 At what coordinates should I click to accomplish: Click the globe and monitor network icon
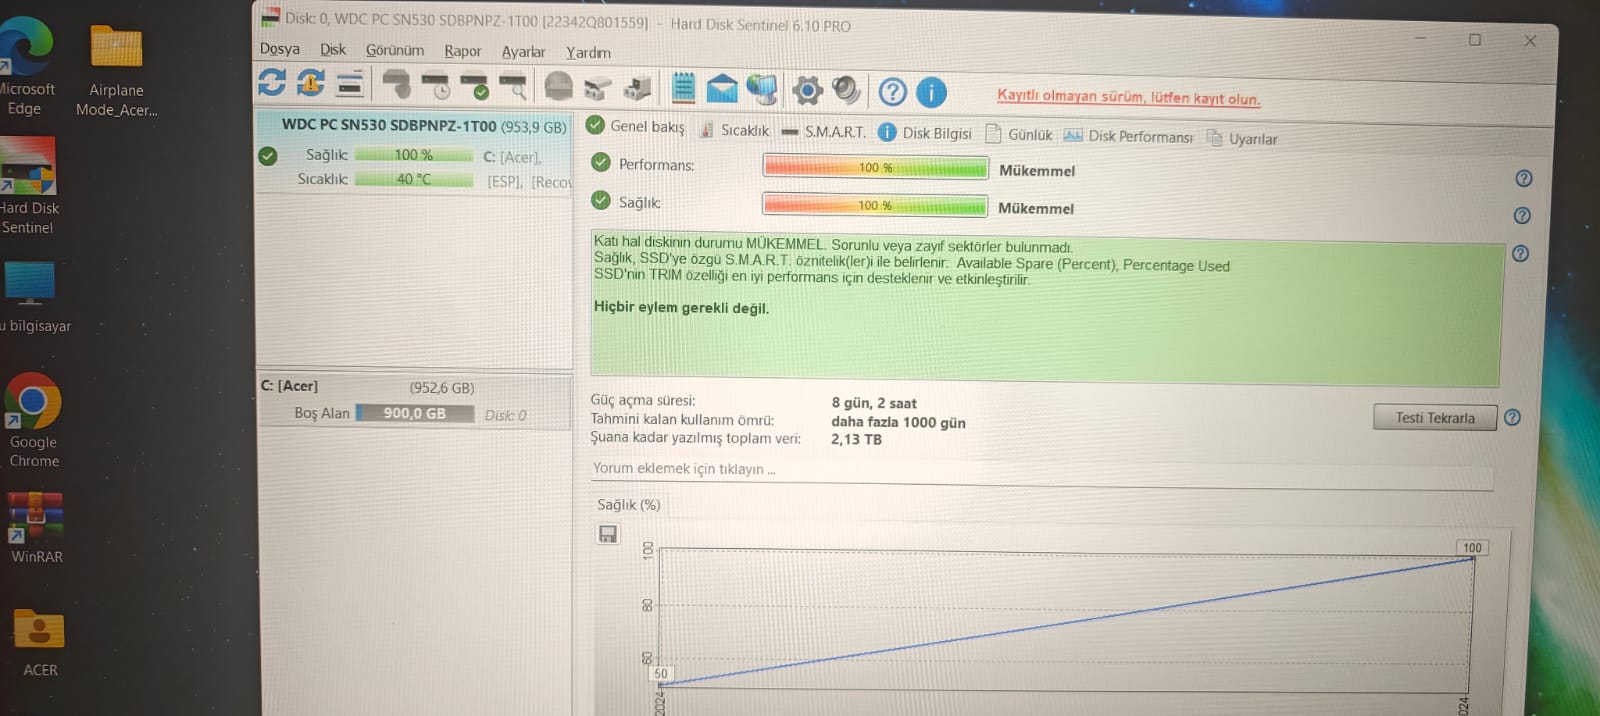click(762, 90)
